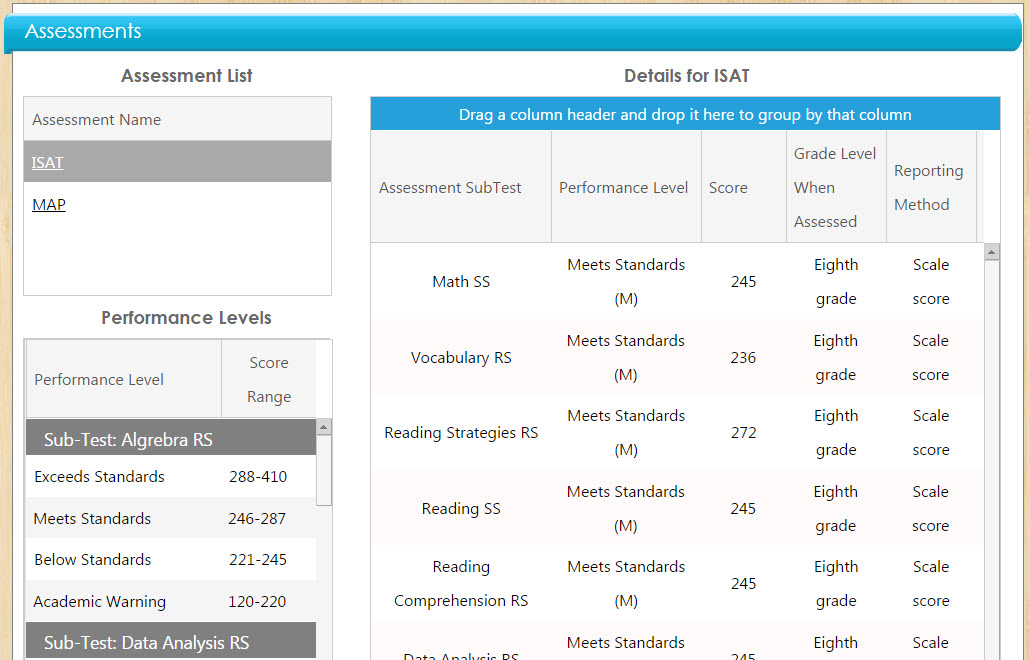Image resolution: width=1030 pixels, height=660 pixels.
Task: Select the Reading SS subtest cell
Action: (x=461, y=508)
